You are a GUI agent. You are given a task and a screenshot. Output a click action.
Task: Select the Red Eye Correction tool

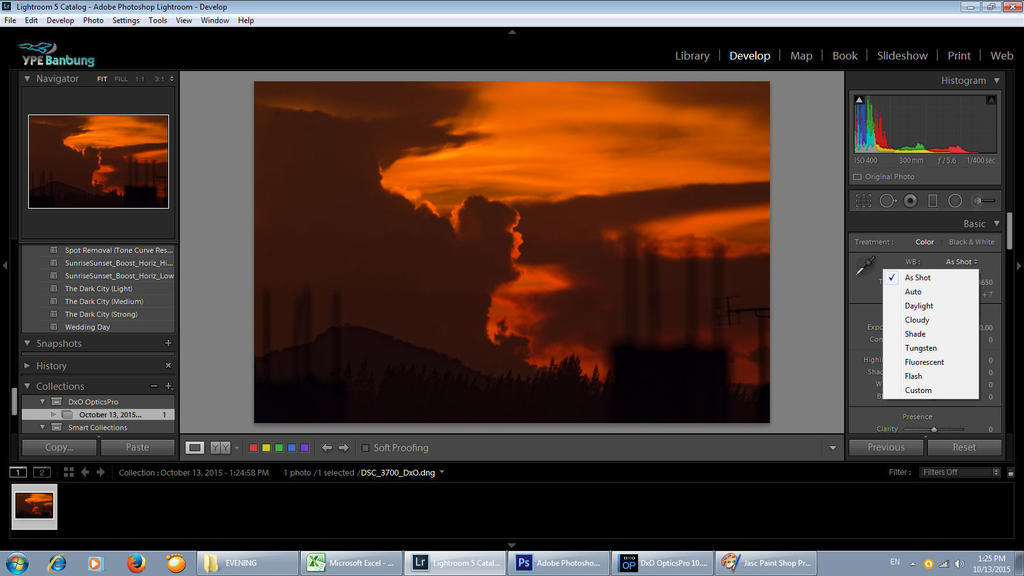pos(910,201)
